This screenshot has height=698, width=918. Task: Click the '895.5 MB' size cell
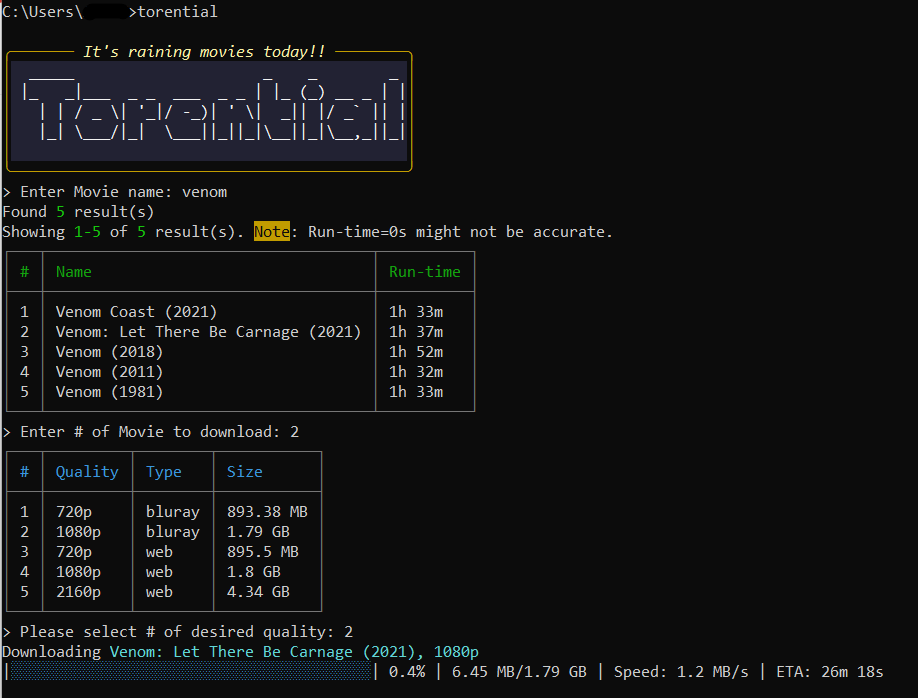click(x=263, y=552)
